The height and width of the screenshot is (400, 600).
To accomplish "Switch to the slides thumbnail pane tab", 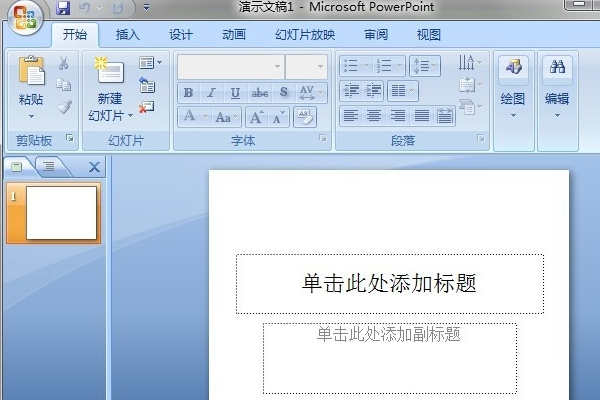I will pos(17,167).
